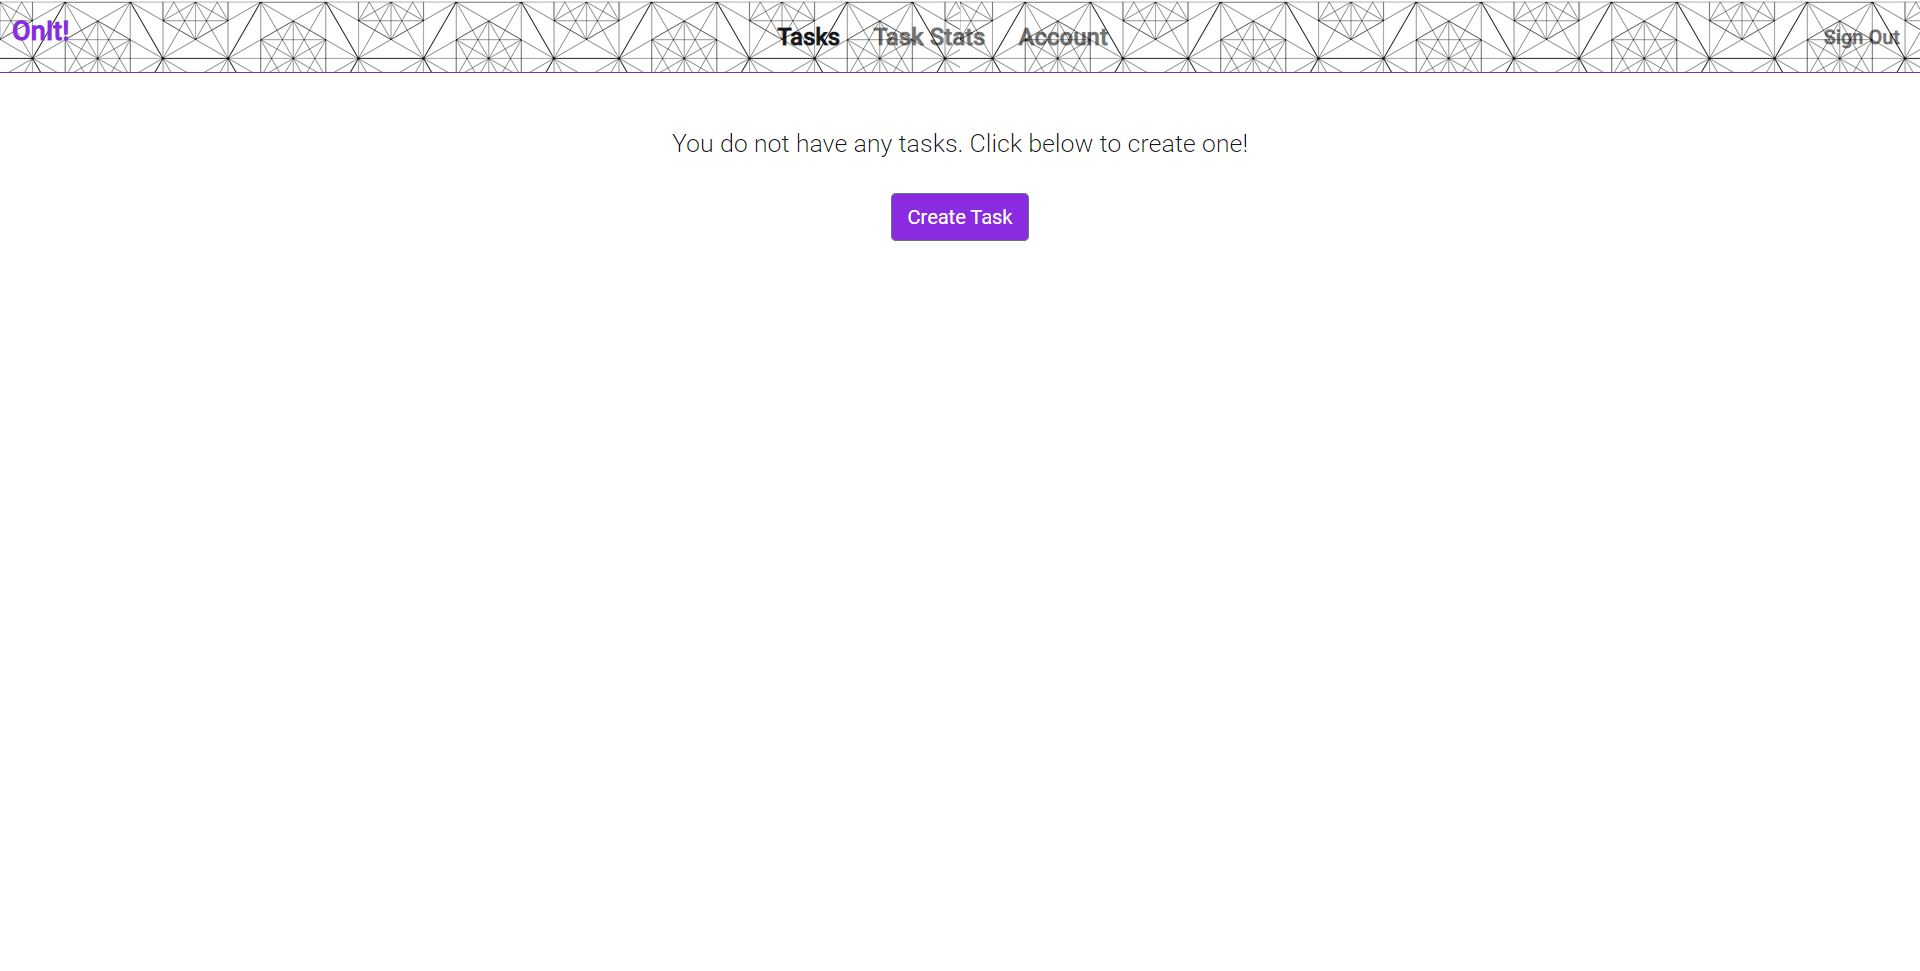Image resolution: width=1920 pixels, height=971 pixels.
Task: View statistics via Task Stats
Action: tap(929, 37)
